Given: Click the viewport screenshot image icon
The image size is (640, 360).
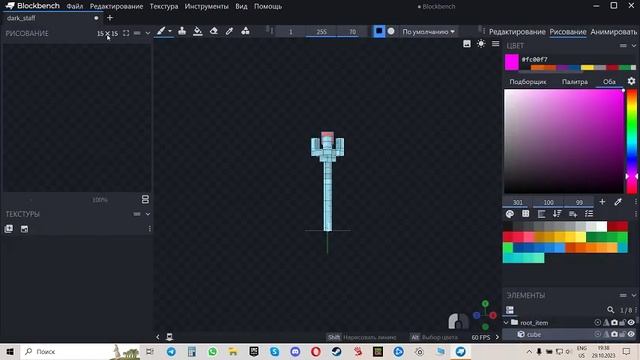Looking at the screenshot, I should [467, 44].
